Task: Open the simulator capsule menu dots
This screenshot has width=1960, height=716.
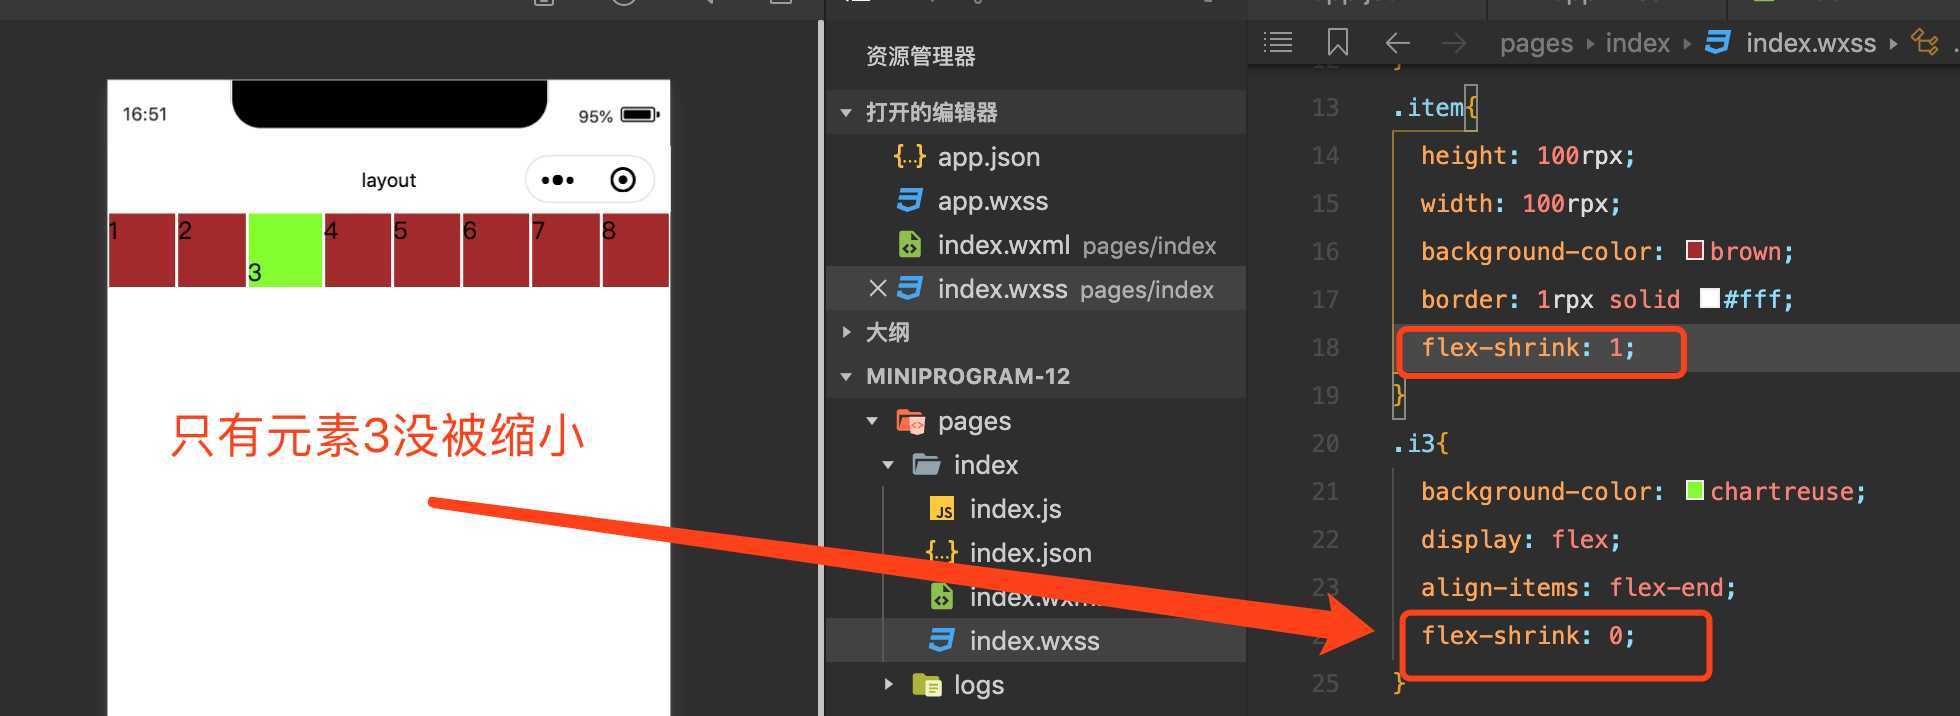Action: (557, 180)
